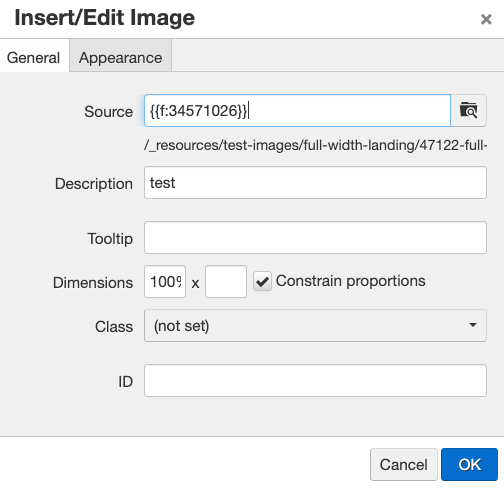
Task: Select the width box showing 100%
Action: tap(165, 282)
